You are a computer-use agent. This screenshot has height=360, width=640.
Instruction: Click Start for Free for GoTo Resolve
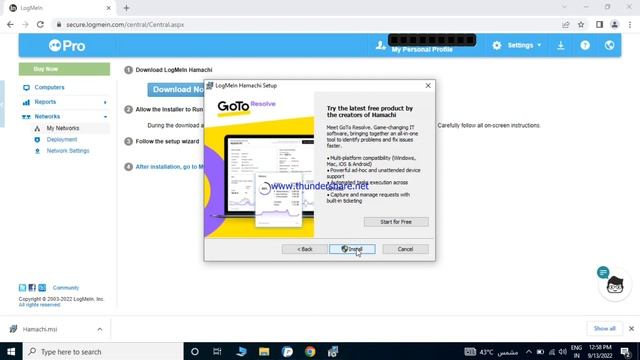396,222
